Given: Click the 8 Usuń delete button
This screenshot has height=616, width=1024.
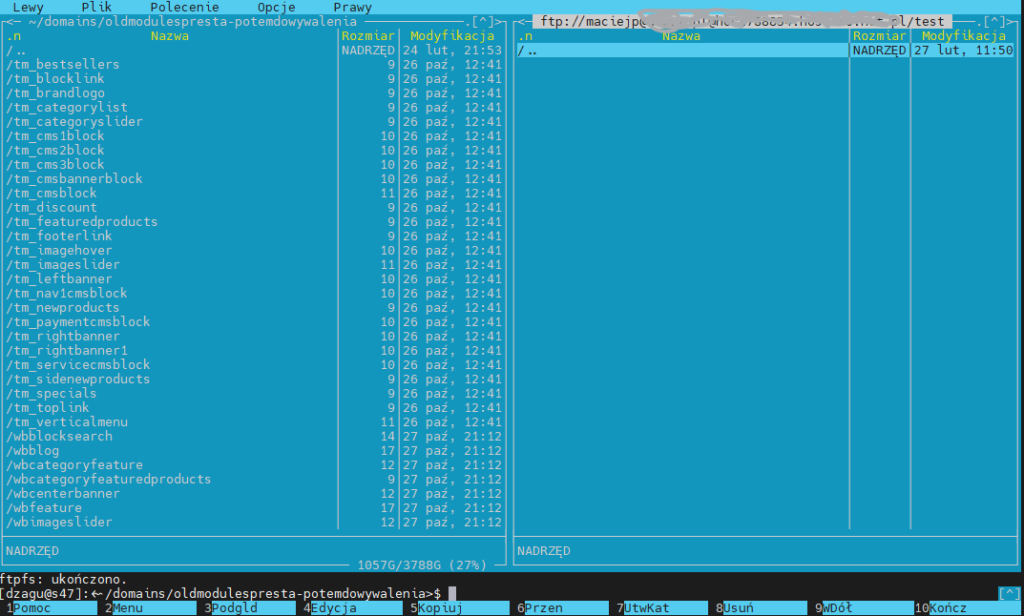Looking at the screenshot, I should [761, 608].
